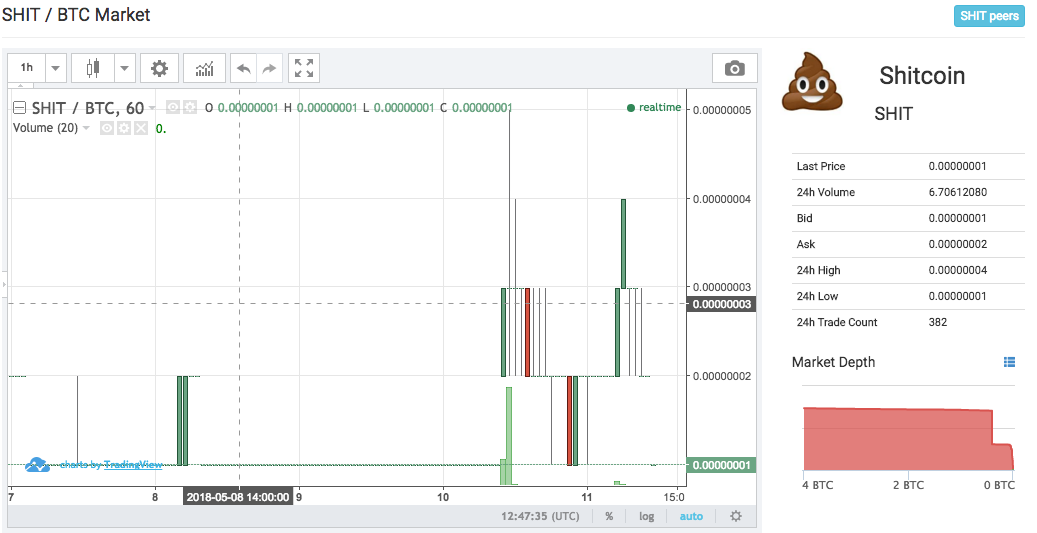Toggle auto scale option

click(x=691, y=516)
